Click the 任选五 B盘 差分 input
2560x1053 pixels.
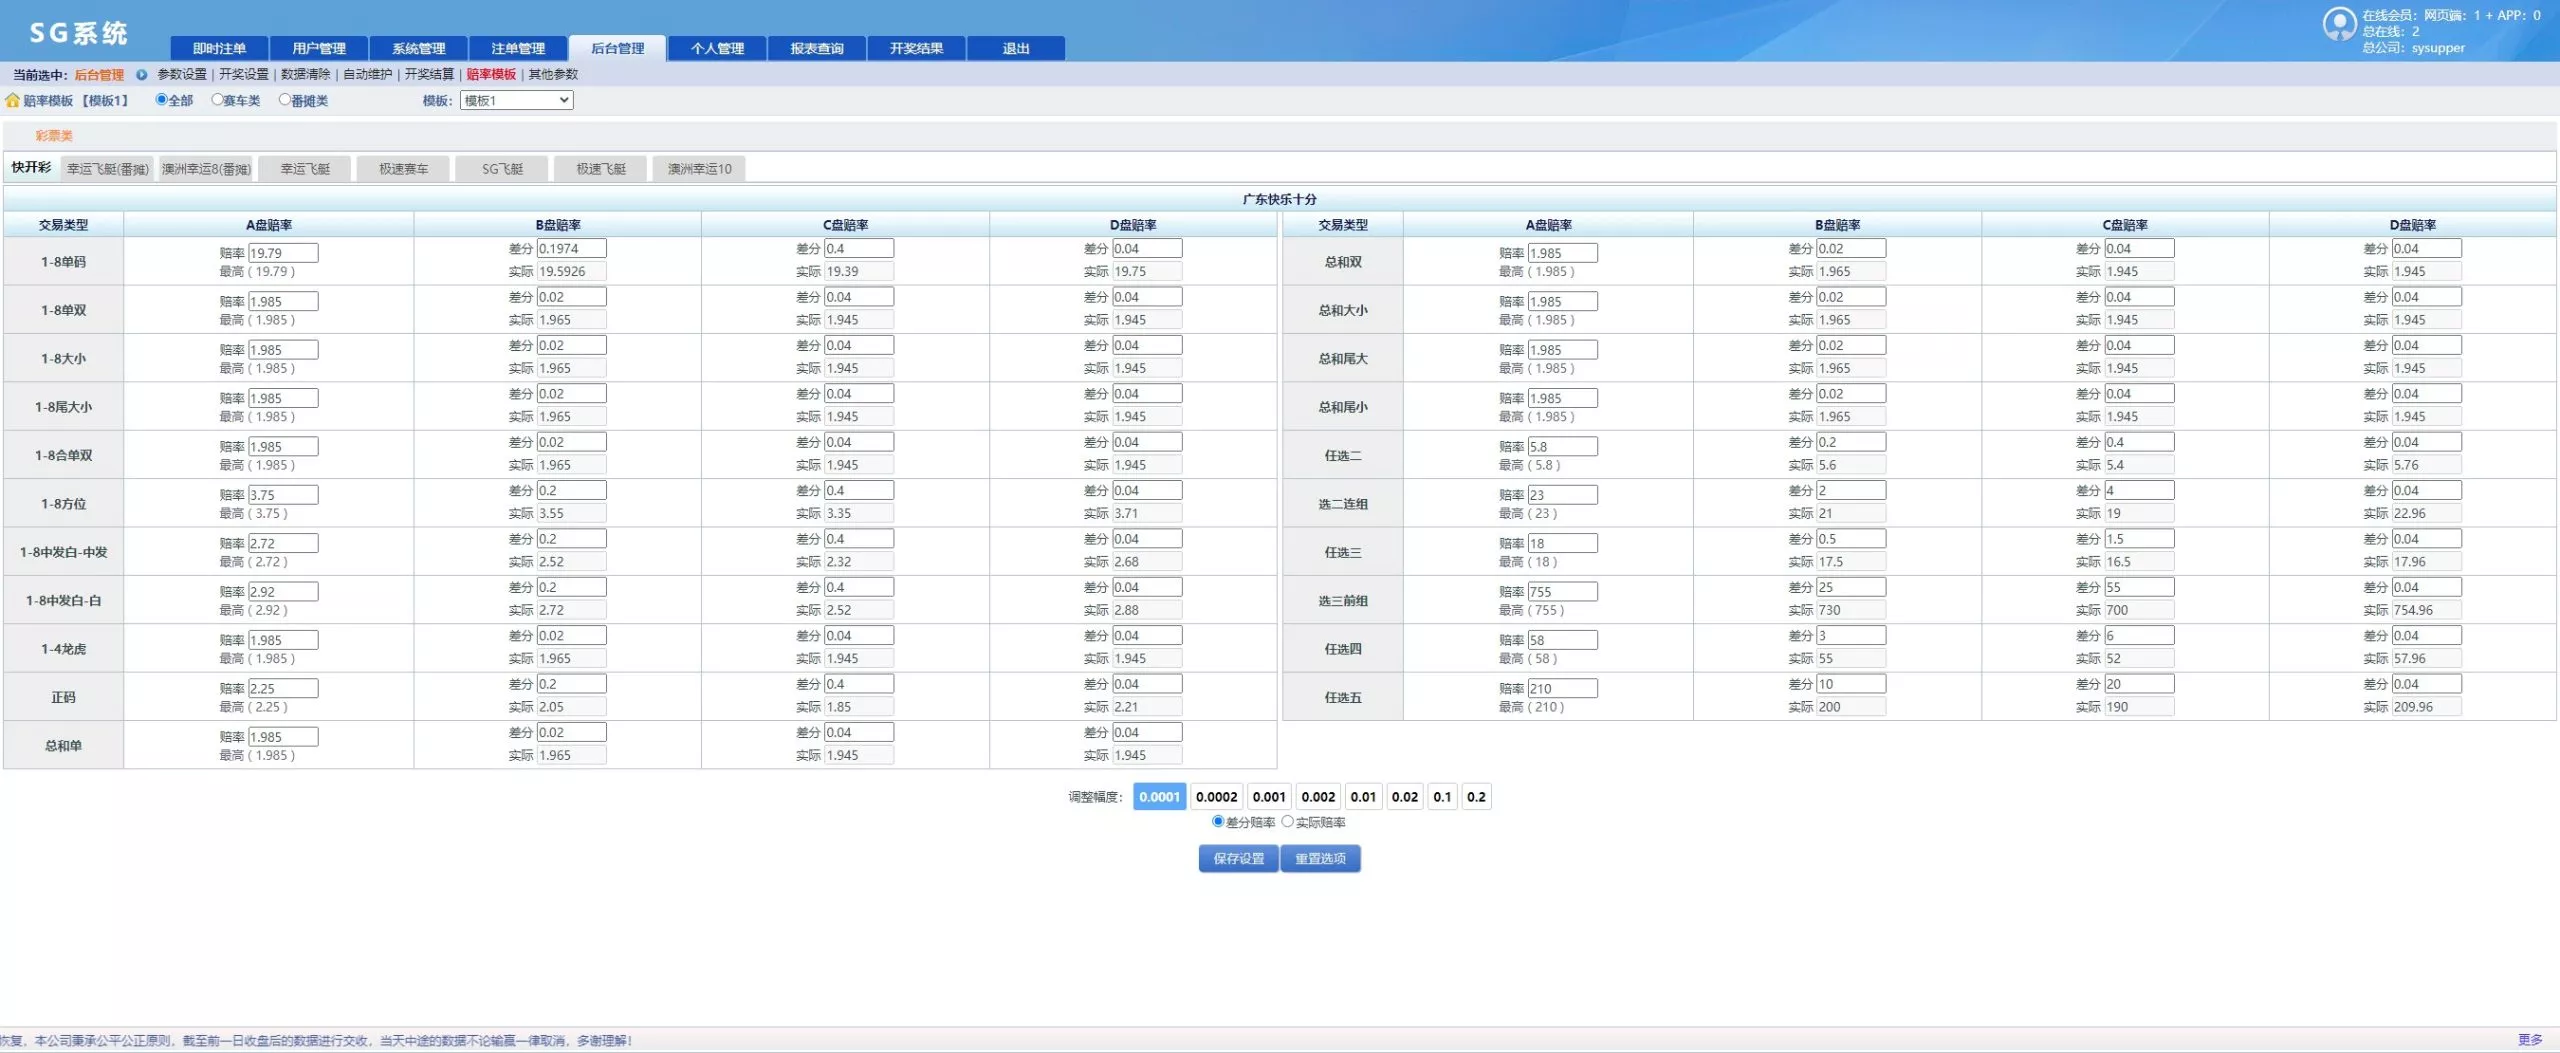1850,685
